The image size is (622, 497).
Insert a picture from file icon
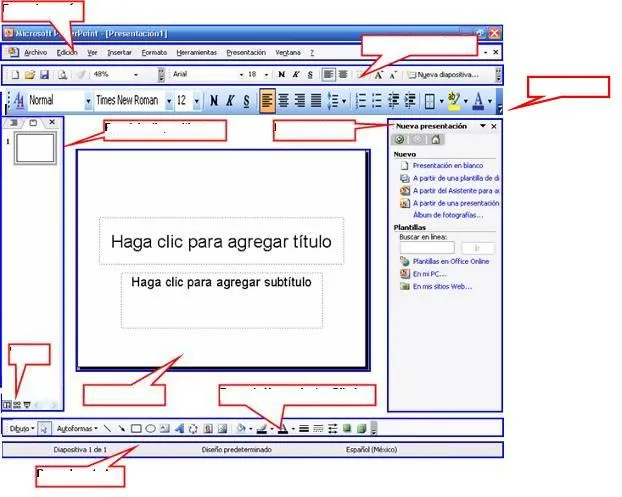pyautogui.click(x=223, y=428)
